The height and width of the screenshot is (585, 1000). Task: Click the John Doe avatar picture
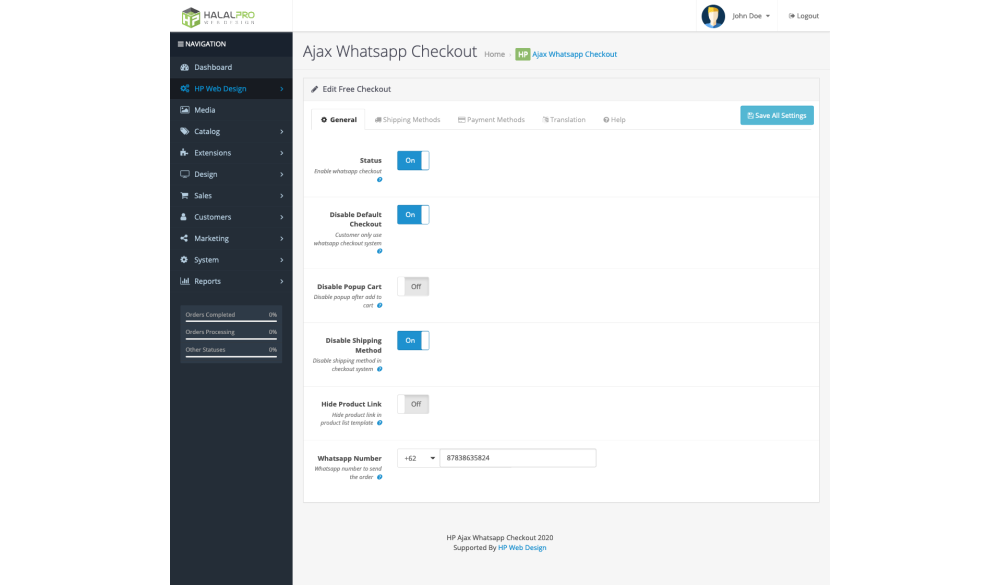(713, 16)
